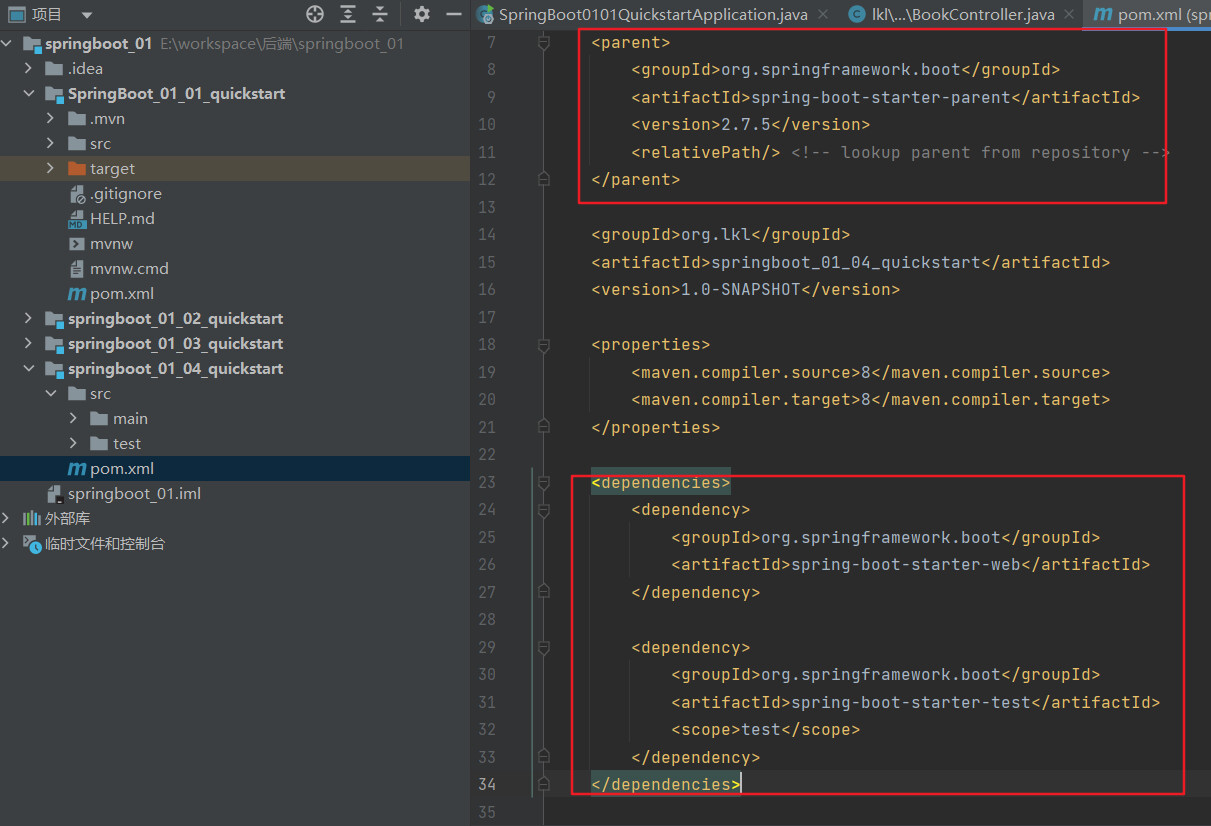Collapse the springboot_01 root project node
Image resolution: width=1211 pixels, height=826 pixels.
click(x=8, y=44)
